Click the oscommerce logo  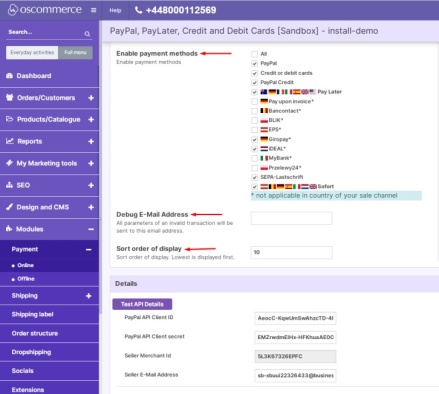tap(45, 10)
